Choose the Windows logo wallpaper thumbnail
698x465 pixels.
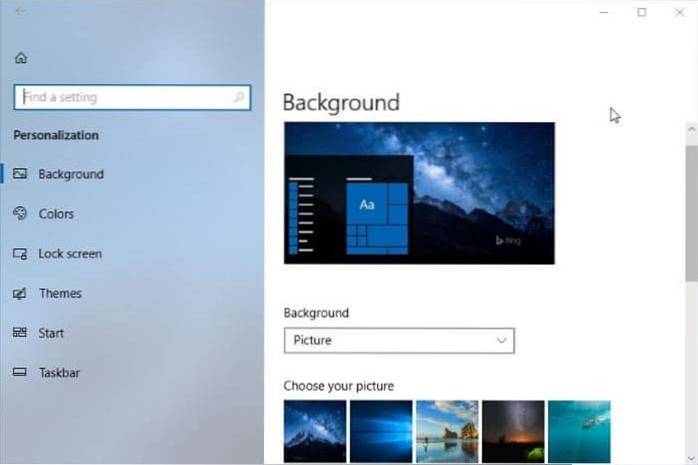click(381, 431)
